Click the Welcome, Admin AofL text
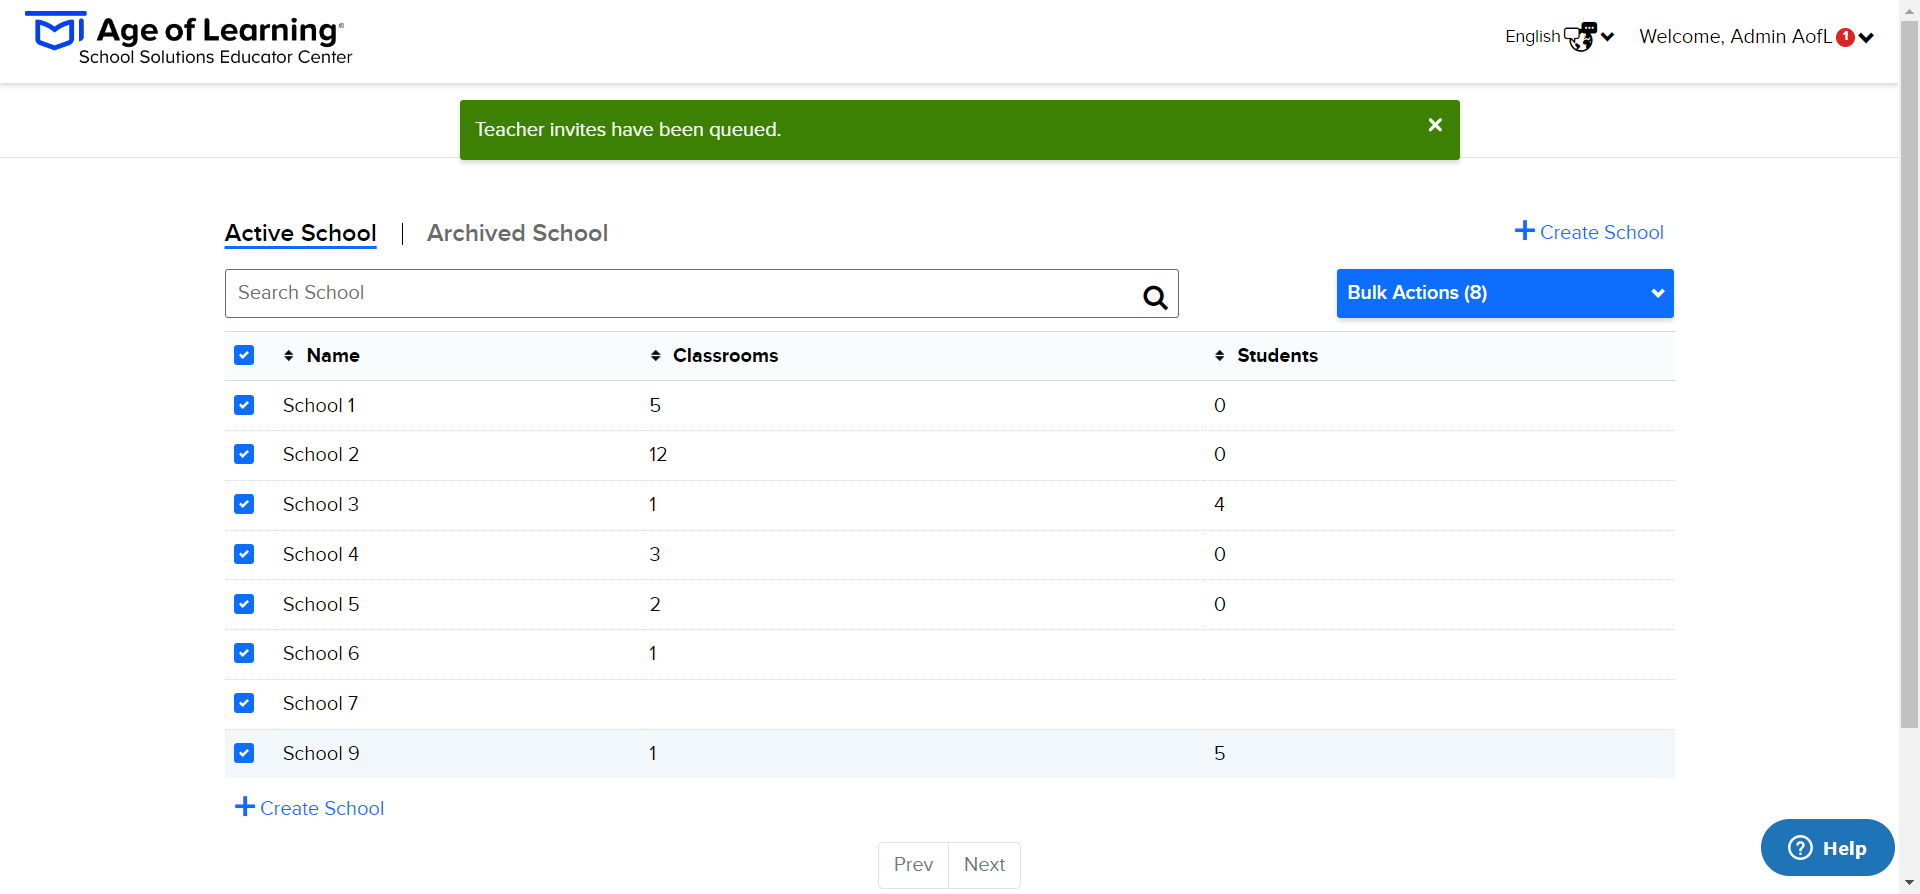Image resolution: width=1920 pixels, height=894 pixels. (1735, 37)
